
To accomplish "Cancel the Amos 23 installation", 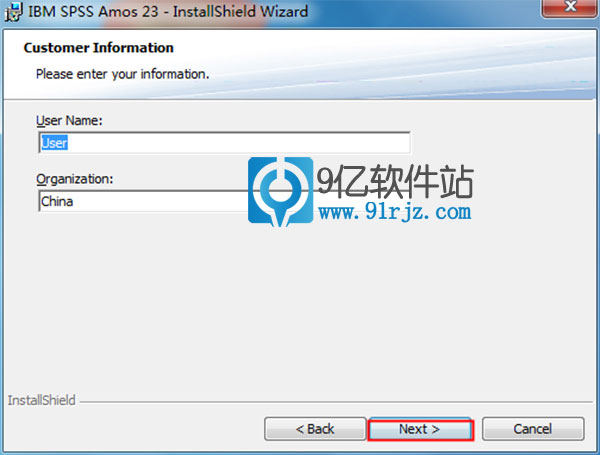I will (x=533, y=429).
